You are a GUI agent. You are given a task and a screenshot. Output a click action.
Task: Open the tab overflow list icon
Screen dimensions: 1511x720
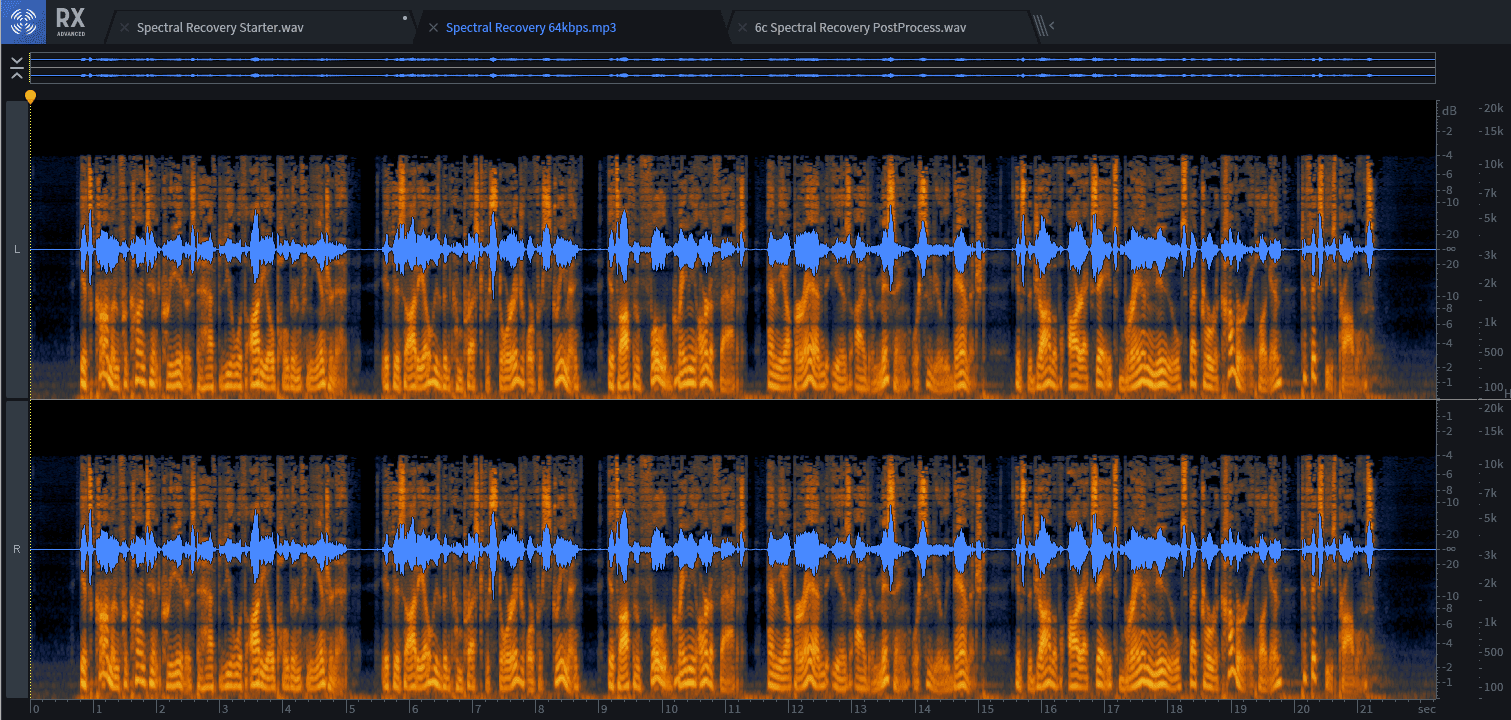pyautogui.click(x=1044, y=26)
